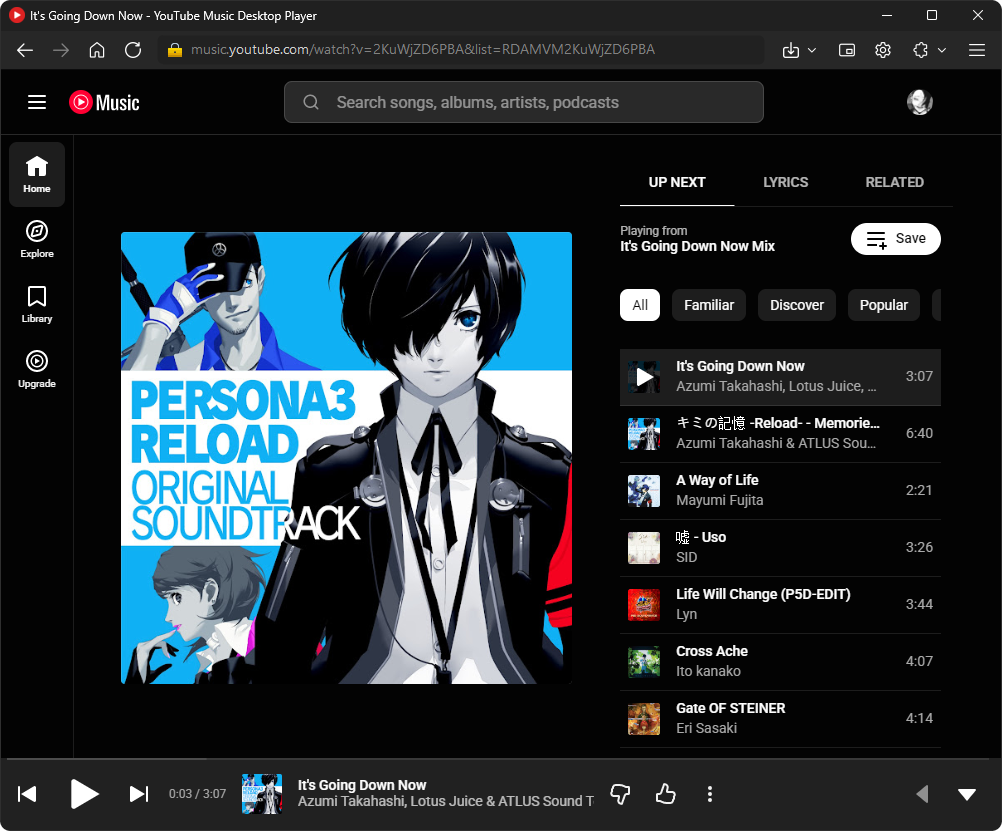Screen dimensions: 1002x831
Task: Collapse the player bar with the down arrow
Action: [x=966, y=794]
